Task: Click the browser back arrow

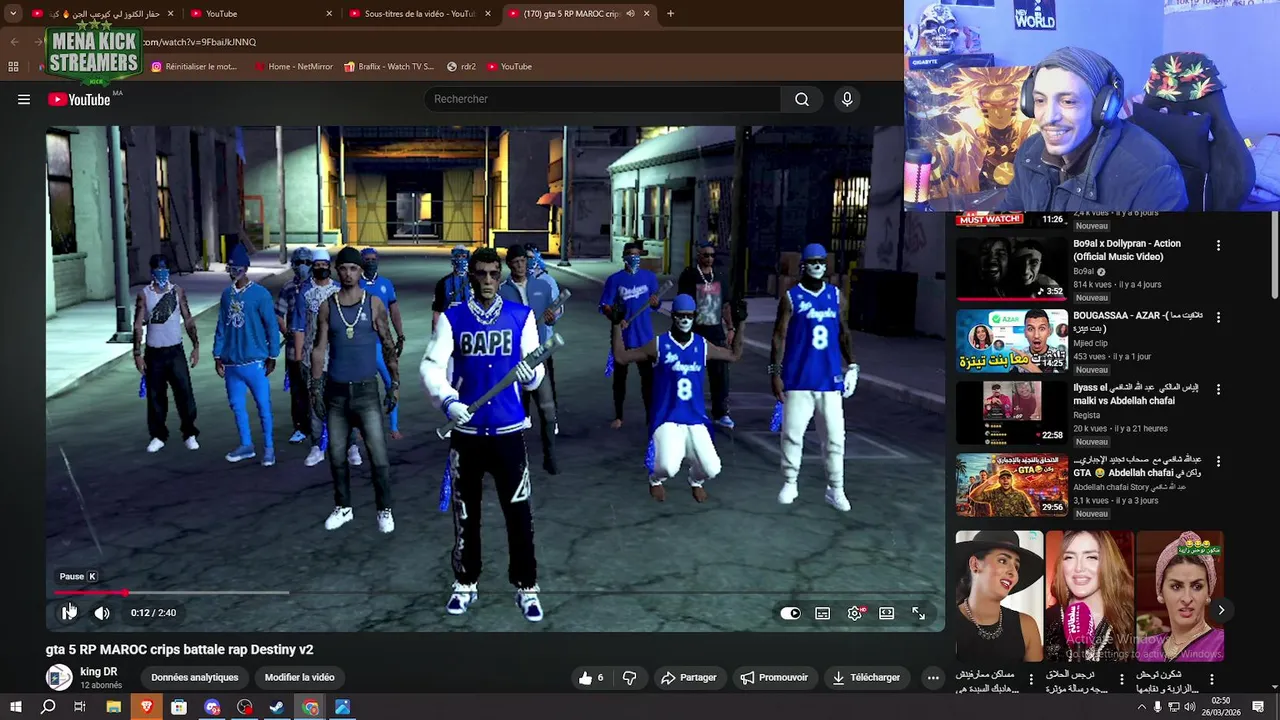Action: pos(14,42)
